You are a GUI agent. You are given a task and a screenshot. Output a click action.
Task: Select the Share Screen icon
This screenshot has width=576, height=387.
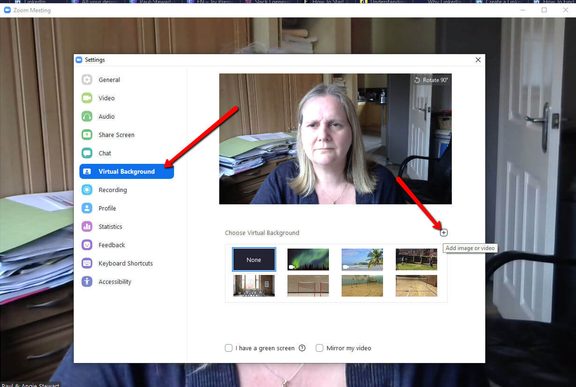tap(87, 134)
